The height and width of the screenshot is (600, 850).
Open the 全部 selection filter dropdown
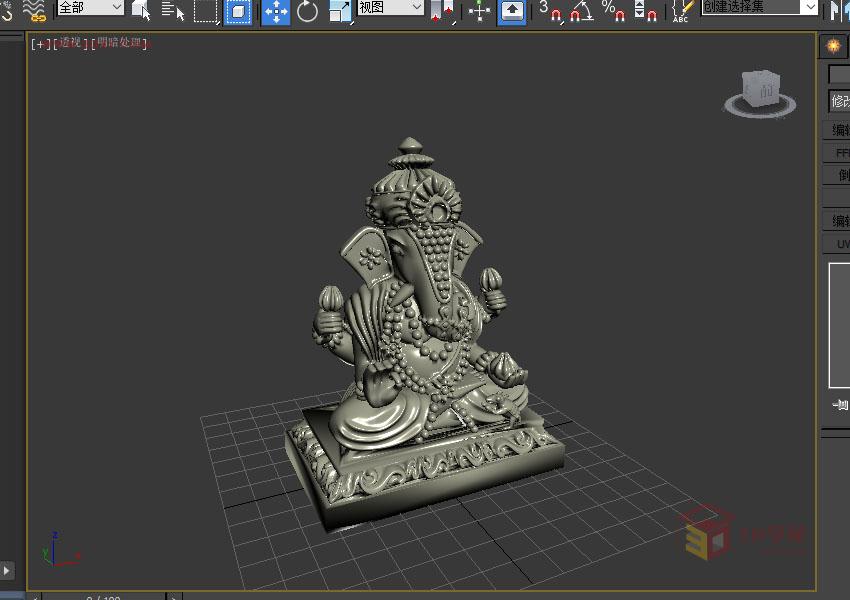point(88,7)
